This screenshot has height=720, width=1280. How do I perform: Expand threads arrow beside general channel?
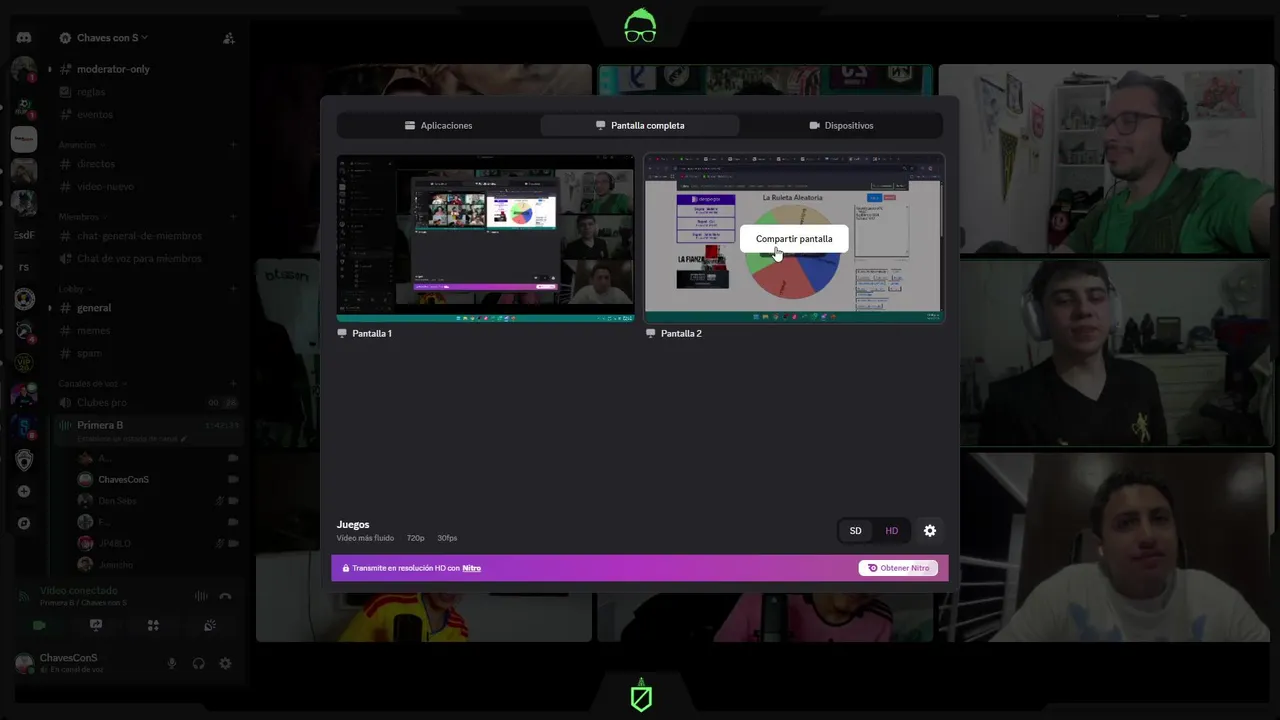[x=50, y=308]
